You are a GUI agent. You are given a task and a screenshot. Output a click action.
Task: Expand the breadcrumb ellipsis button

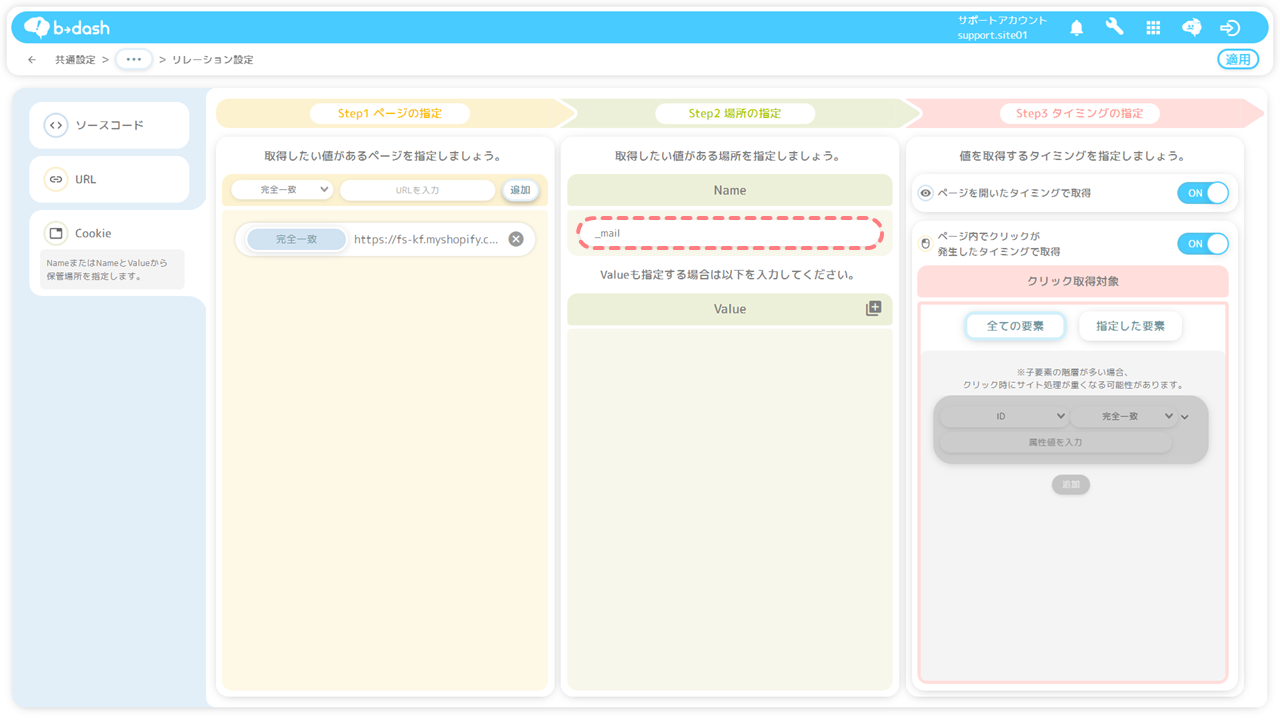(x=133, y=59)
